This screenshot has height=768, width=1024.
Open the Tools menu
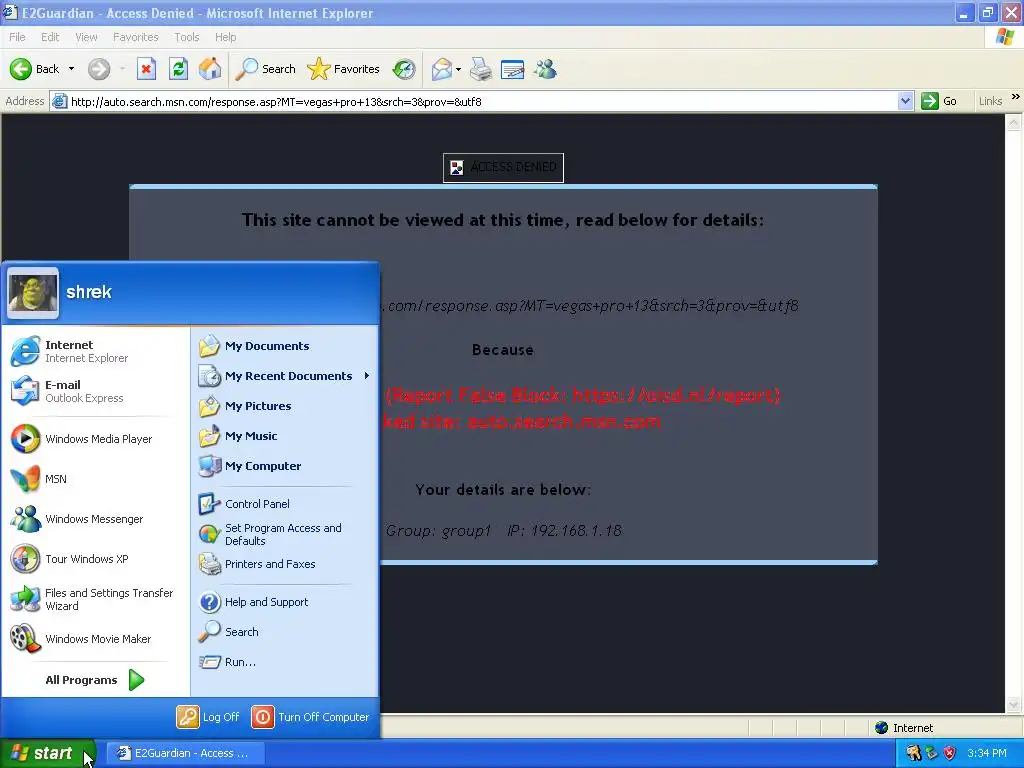pos(187,37)
